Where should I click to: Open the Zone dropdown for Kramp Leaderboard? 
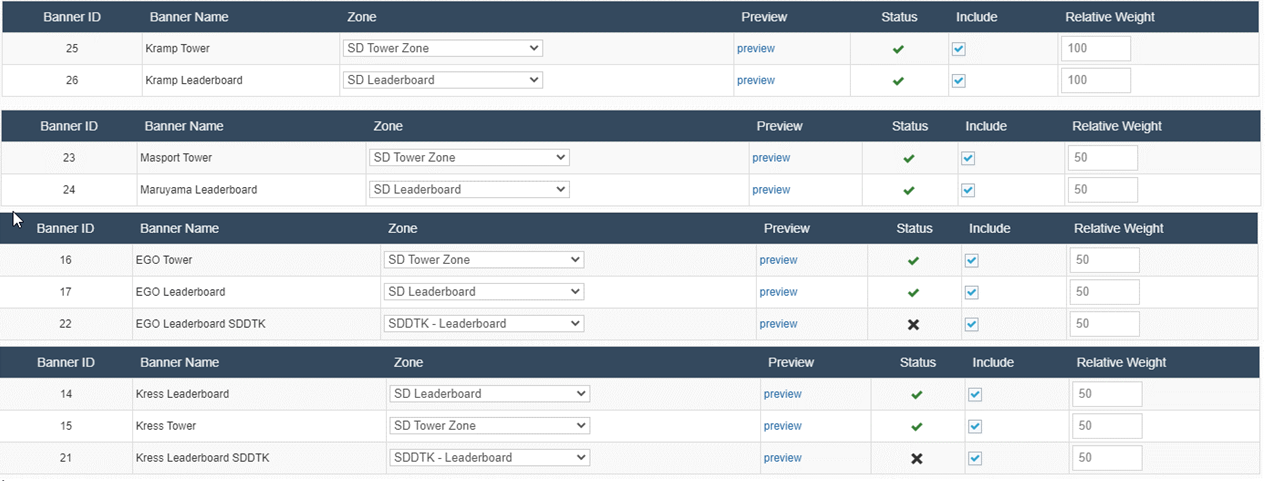[442, 80]
